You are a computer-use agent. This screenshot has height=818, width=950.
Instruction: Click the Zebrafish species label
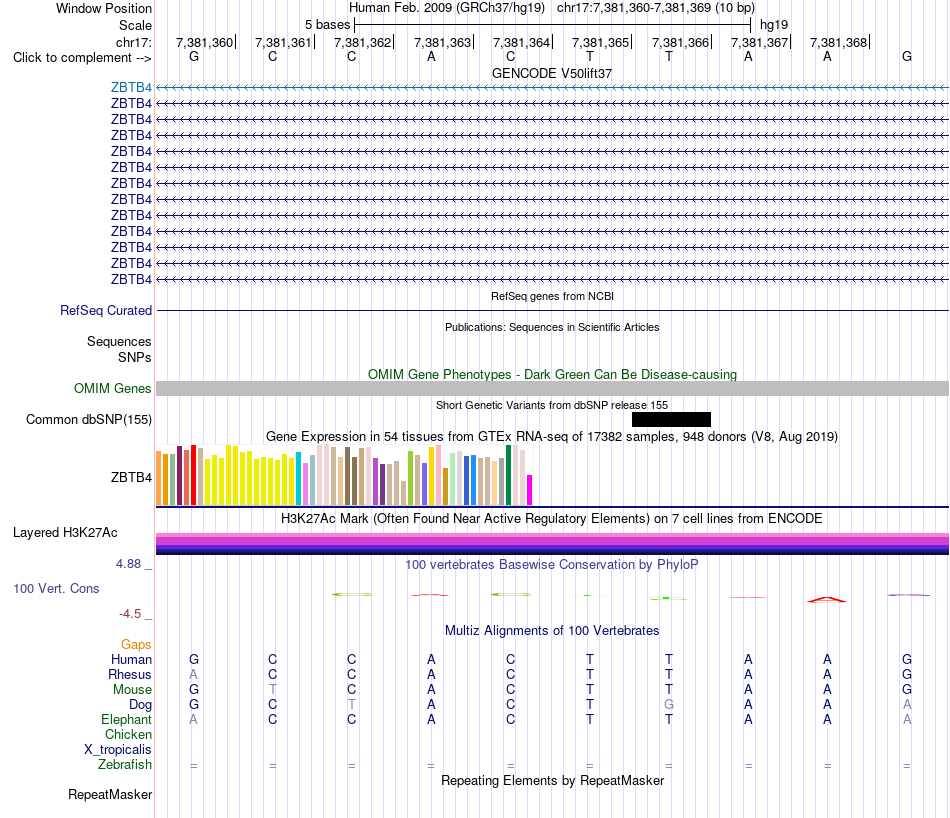(125, 765)
